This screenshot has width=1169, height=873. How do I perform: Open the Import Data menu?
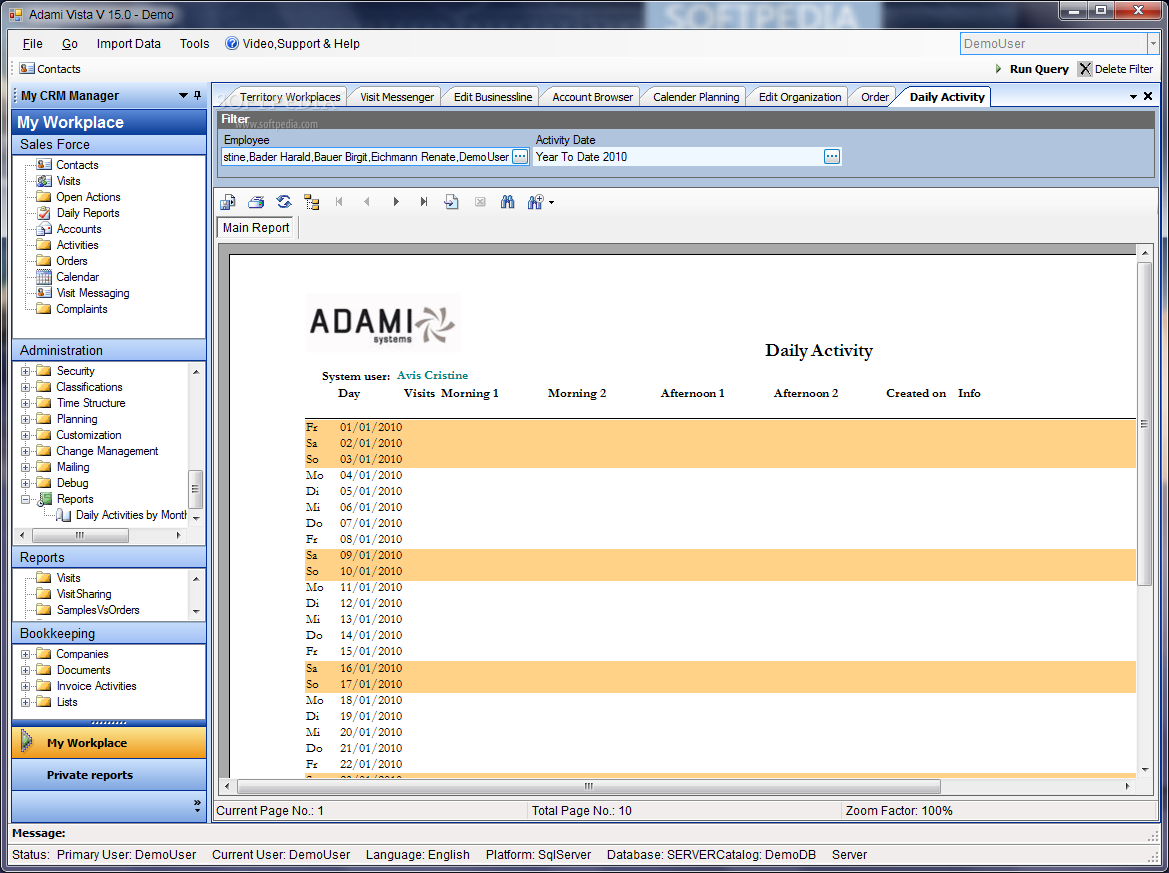(x=128, y=43)
